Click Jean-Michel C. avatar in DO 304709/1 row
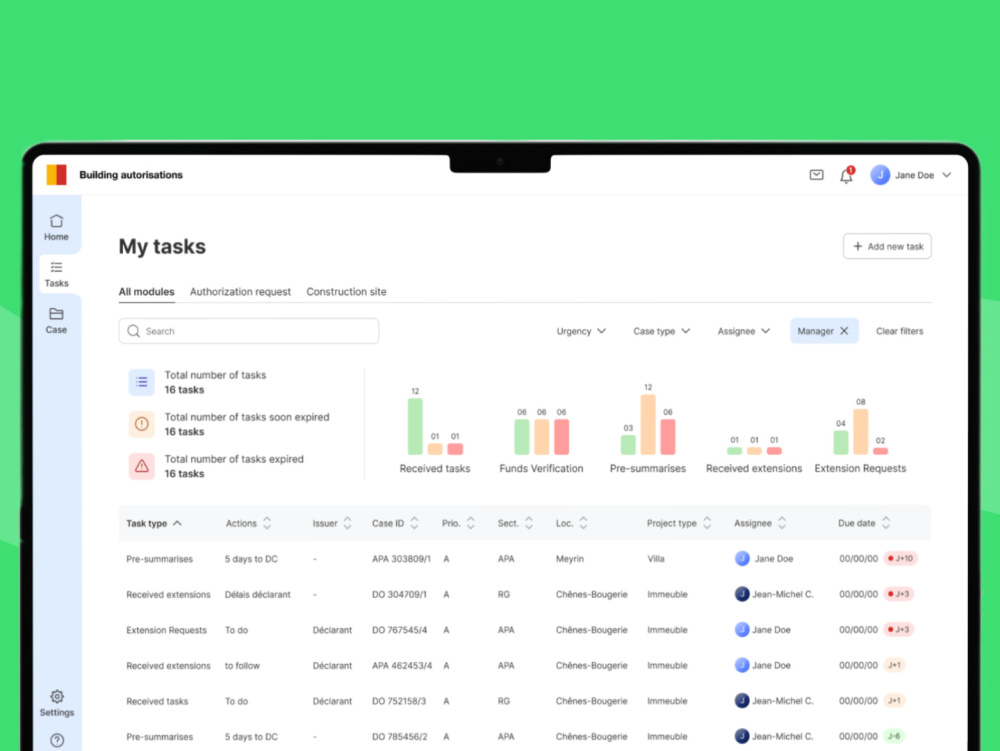 coord(742,594)
